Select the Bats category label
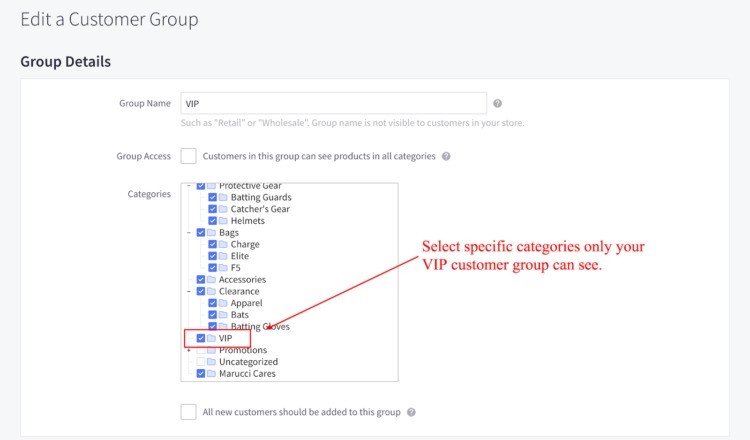The image size is (750, 440). pyautogui.click(x=241, y=315)
